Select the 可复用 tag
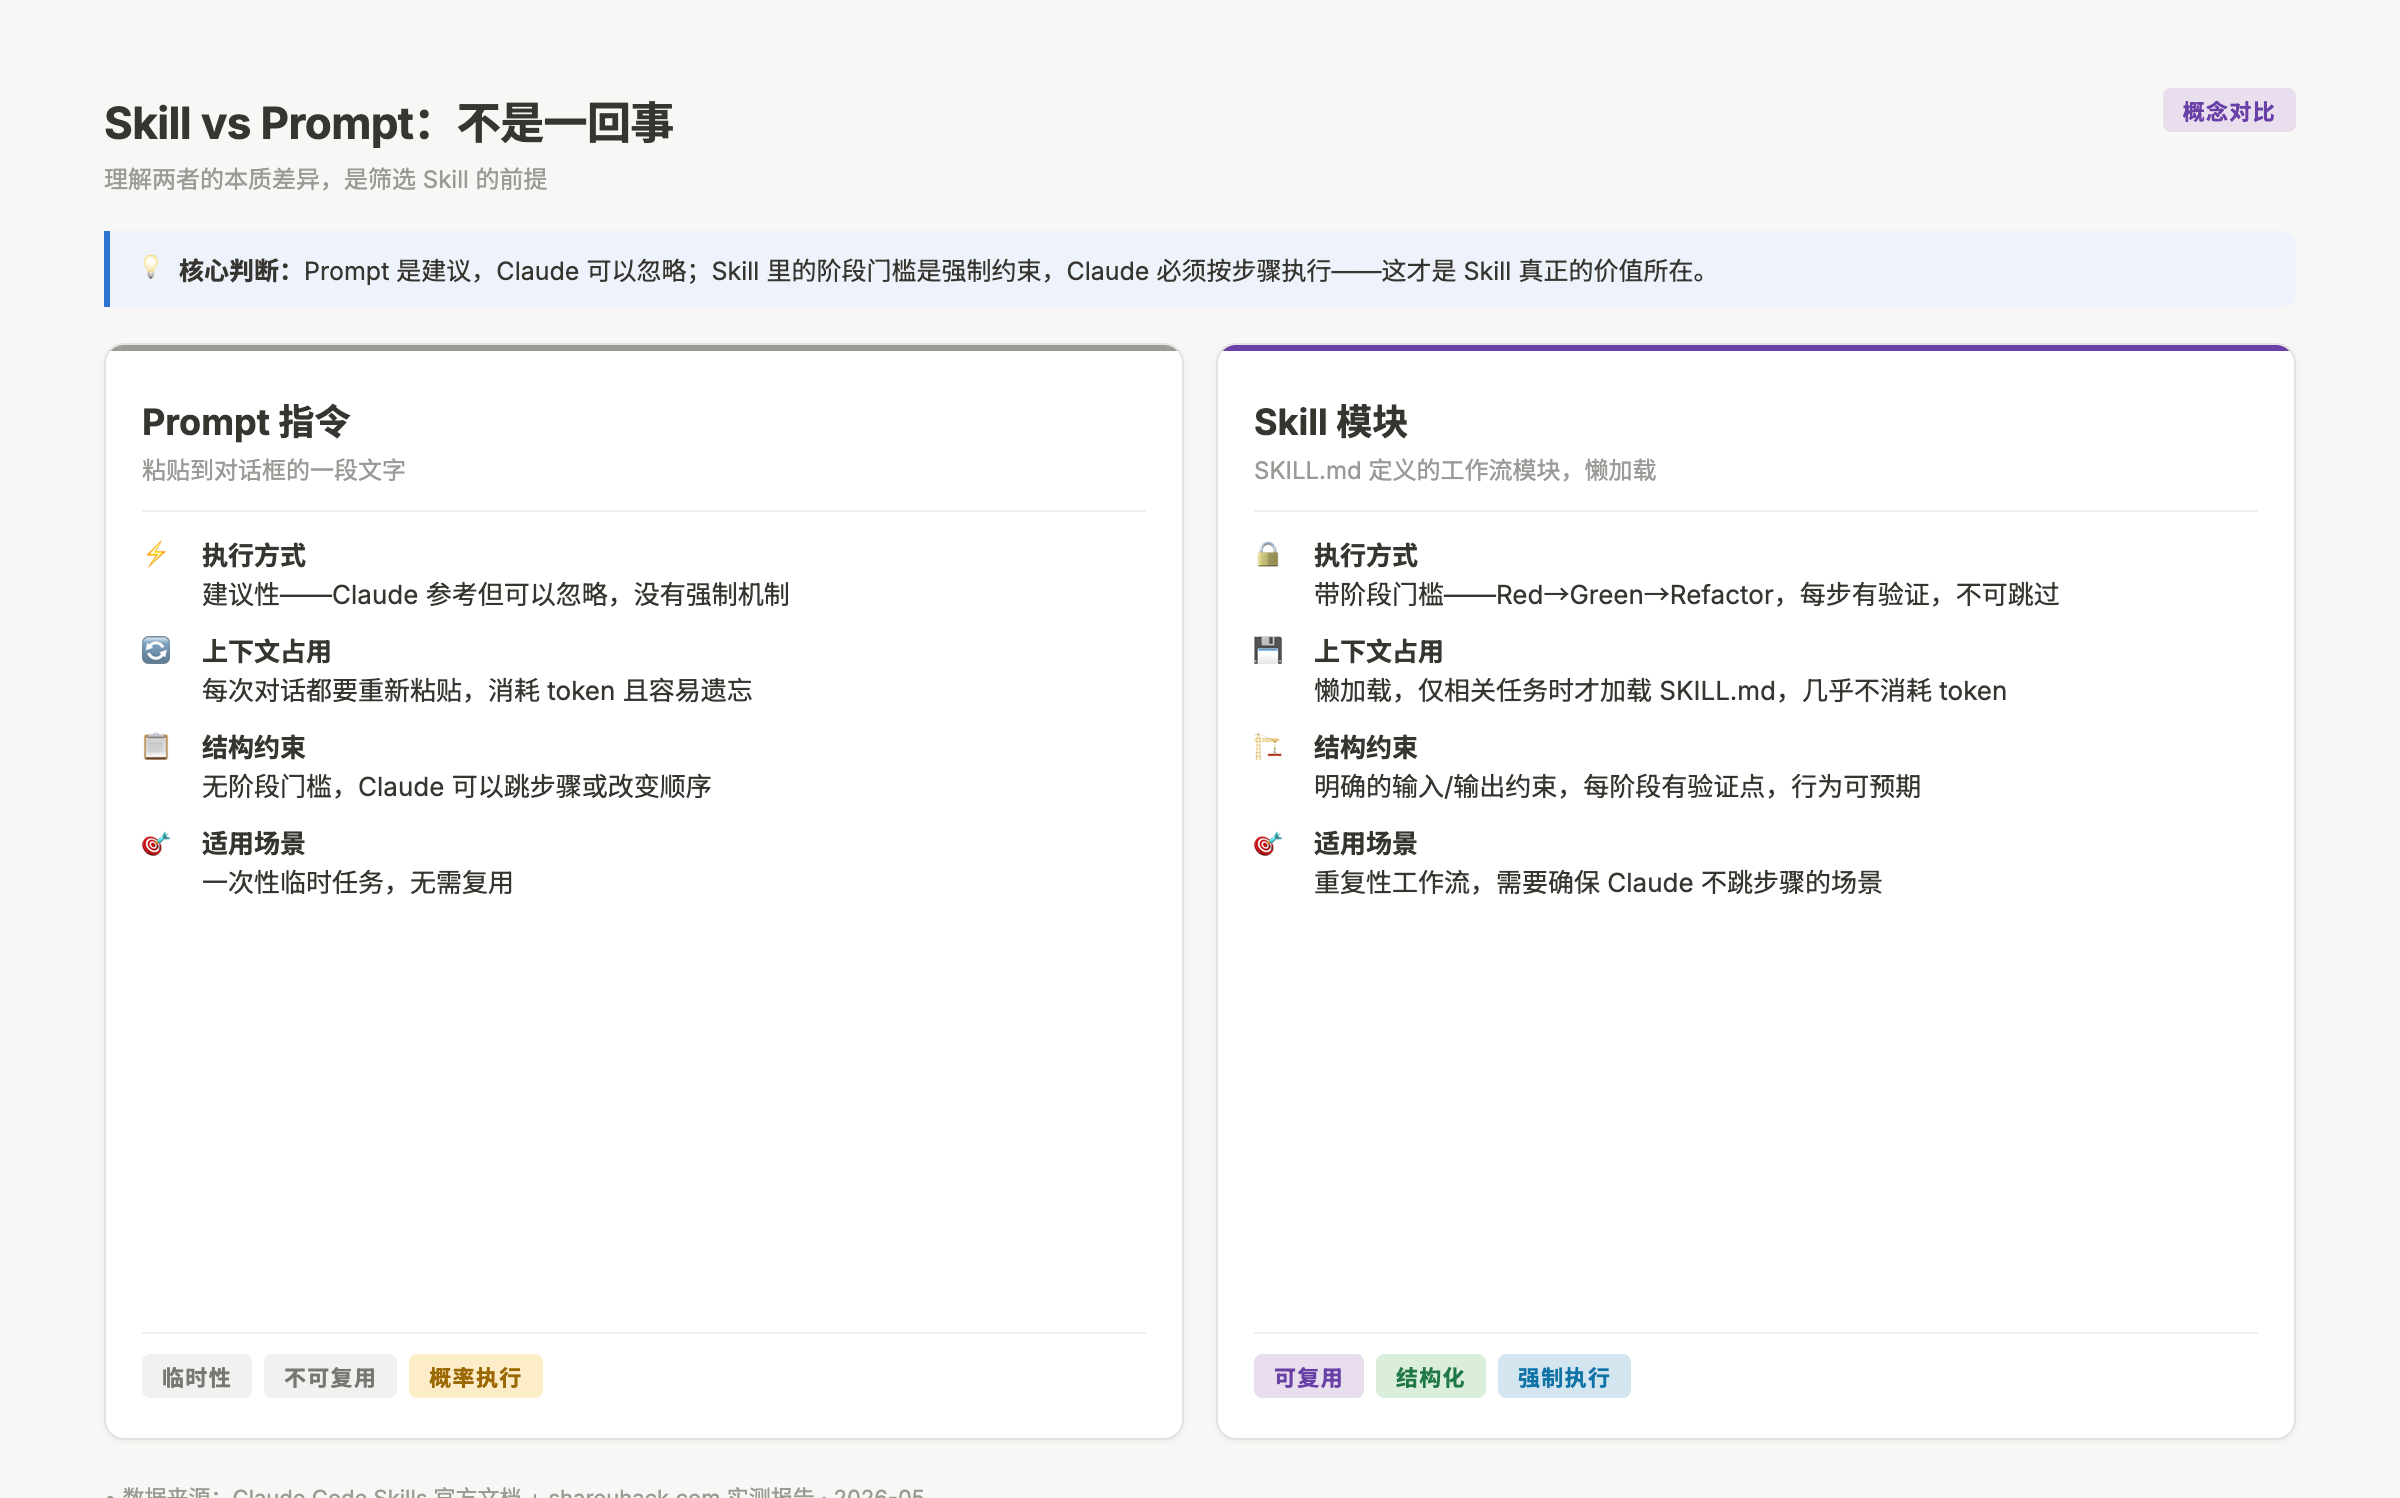Image resolution: width=2400 pixels, height=1498 pixels. [x=1308, y=1377]
